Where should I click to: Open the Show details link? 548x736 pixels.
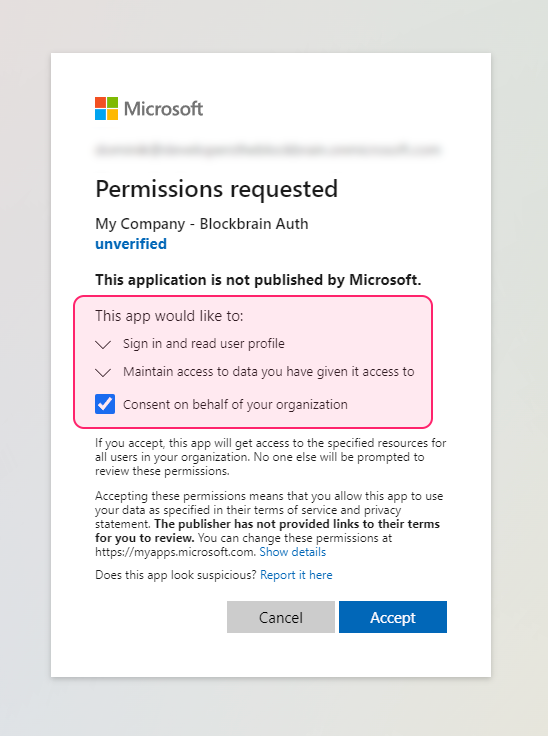click(293, 552)
